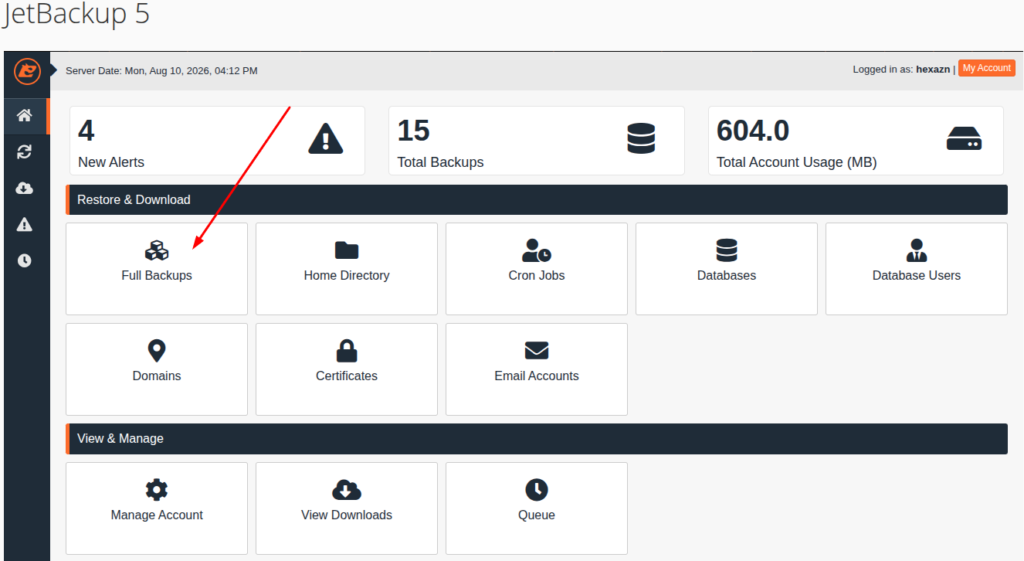Screen dimensions: 1024x561
Task: Click the View & Manage section header
Action: (x=536, y=439)
